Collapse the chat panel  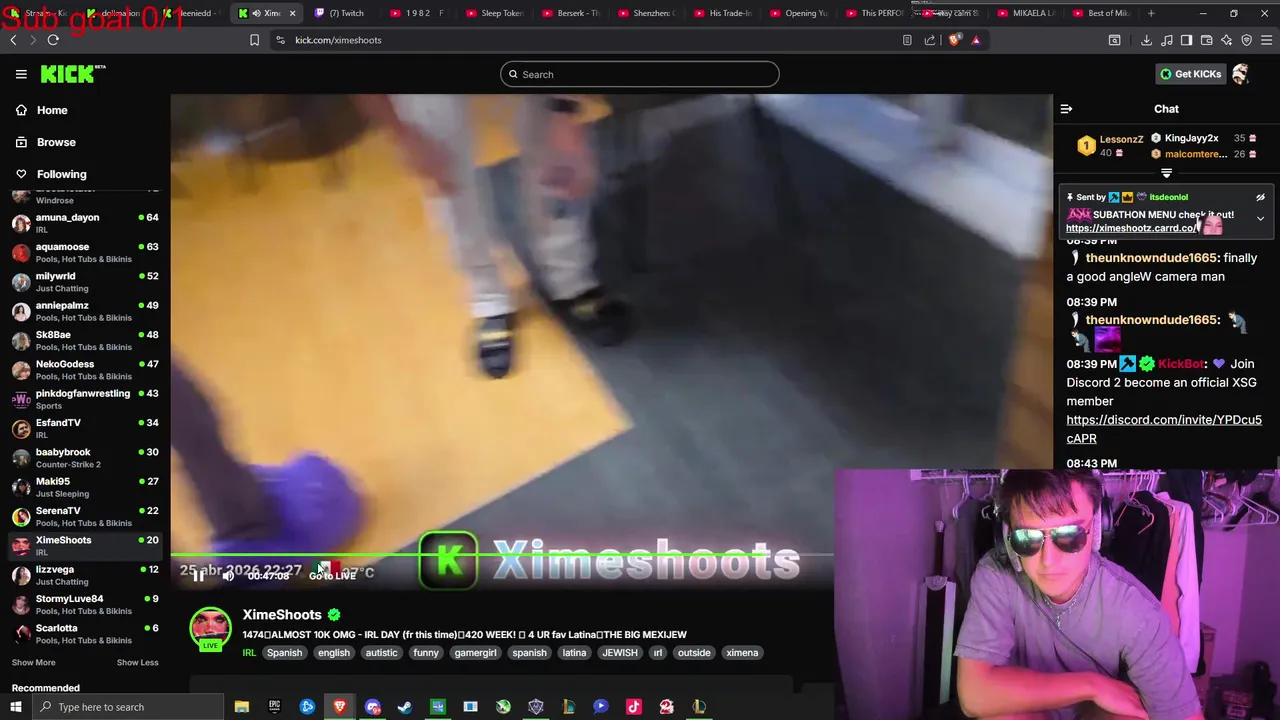[1066, 109]
